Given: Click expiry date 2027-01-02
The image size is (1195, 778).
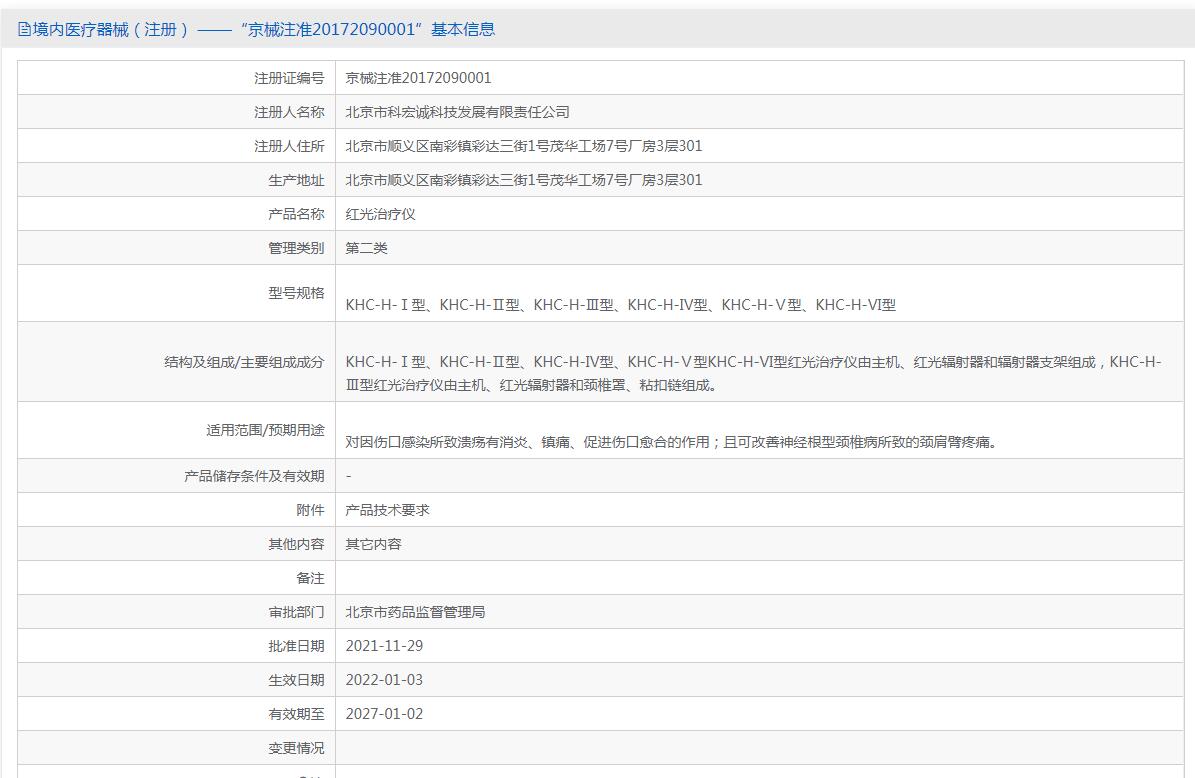Looking at the screenshot, I should coord(384,714).
